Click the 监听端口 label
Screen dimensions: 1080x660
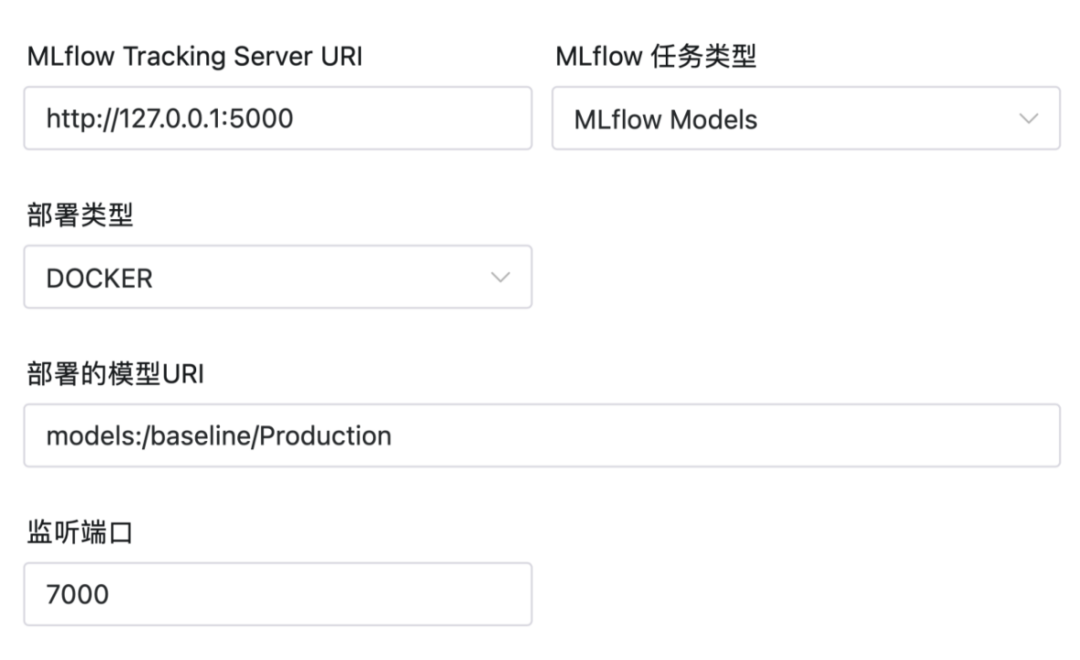coord(80,534)
